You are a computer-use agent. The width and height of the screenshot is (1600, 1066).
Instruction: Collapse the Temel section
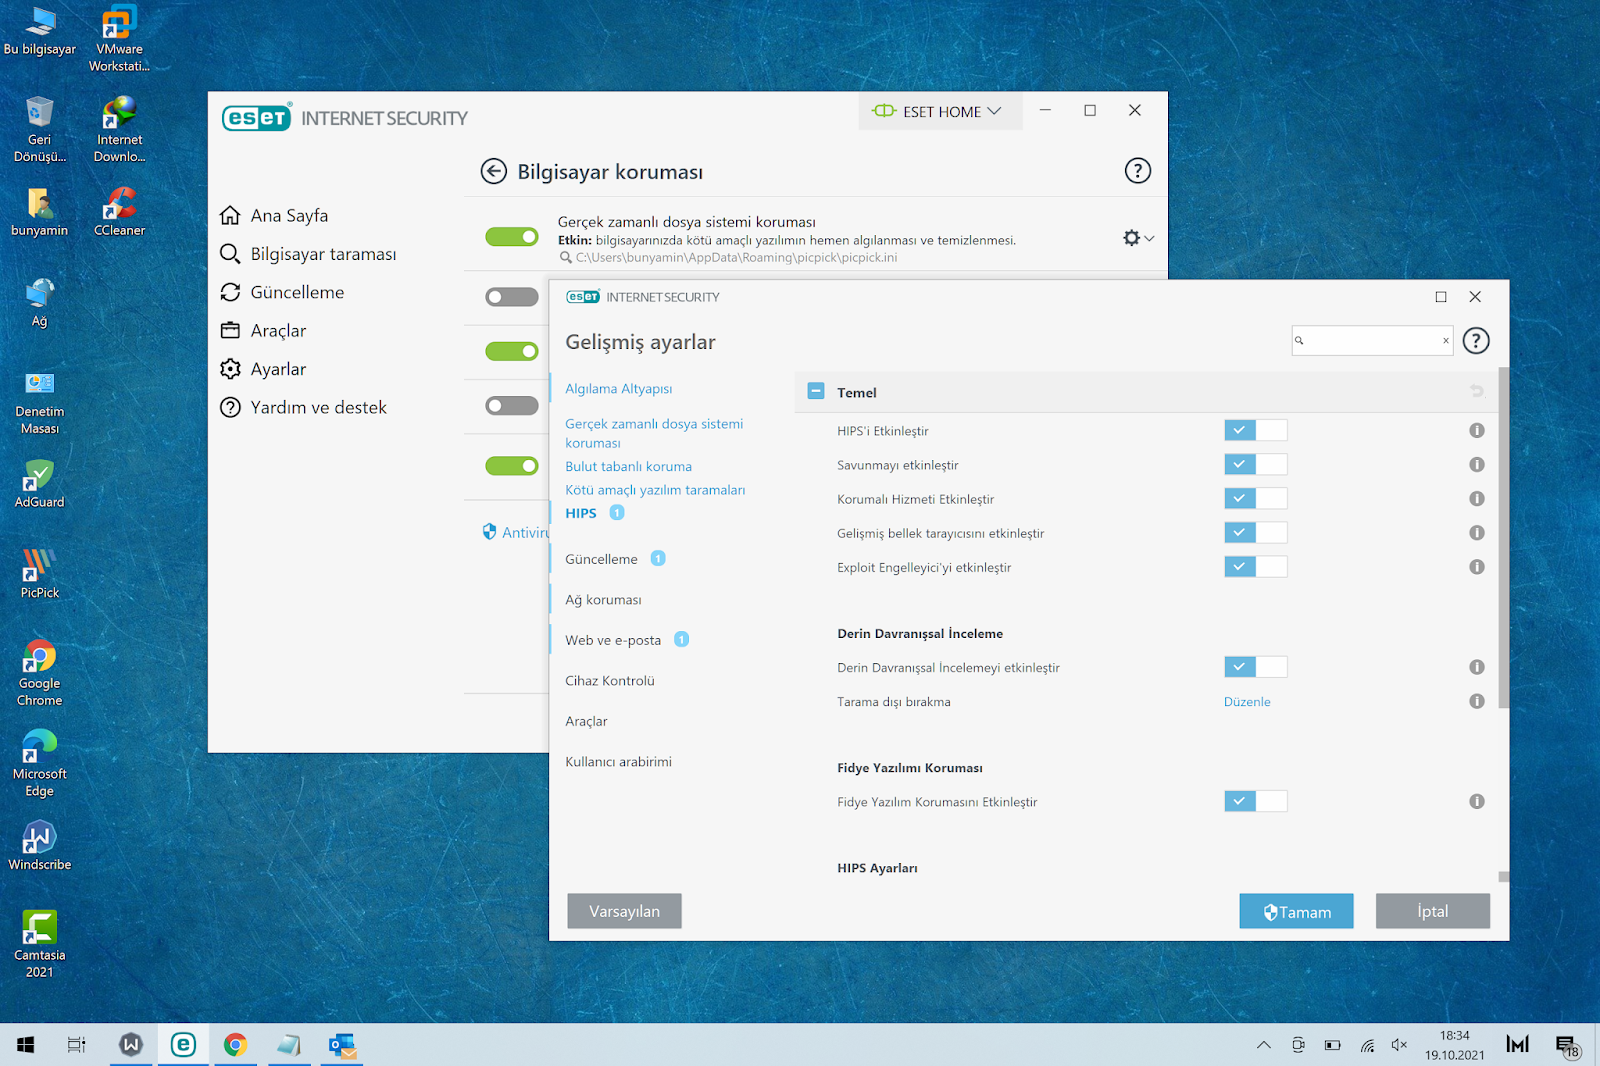(816, 391)
